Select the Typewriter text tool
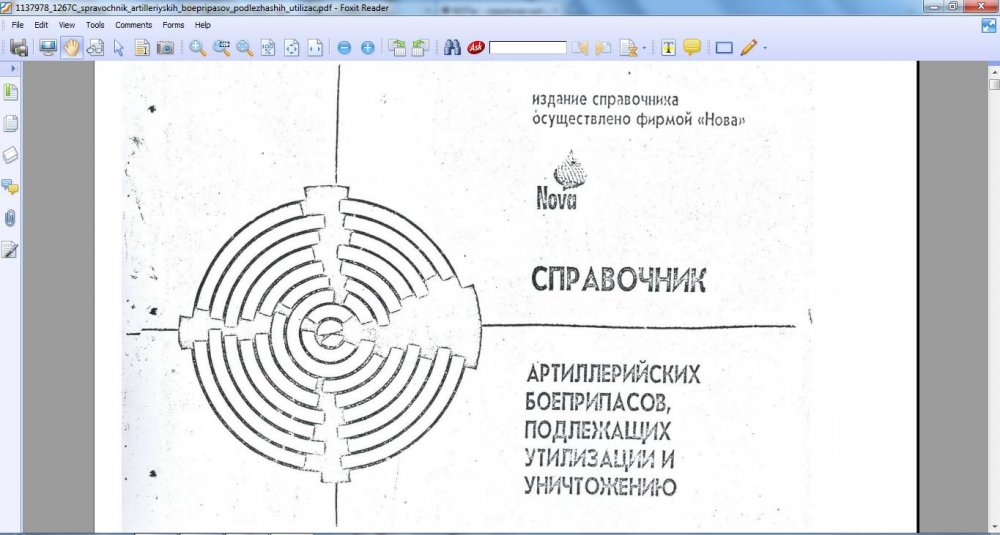 point(668,48)
